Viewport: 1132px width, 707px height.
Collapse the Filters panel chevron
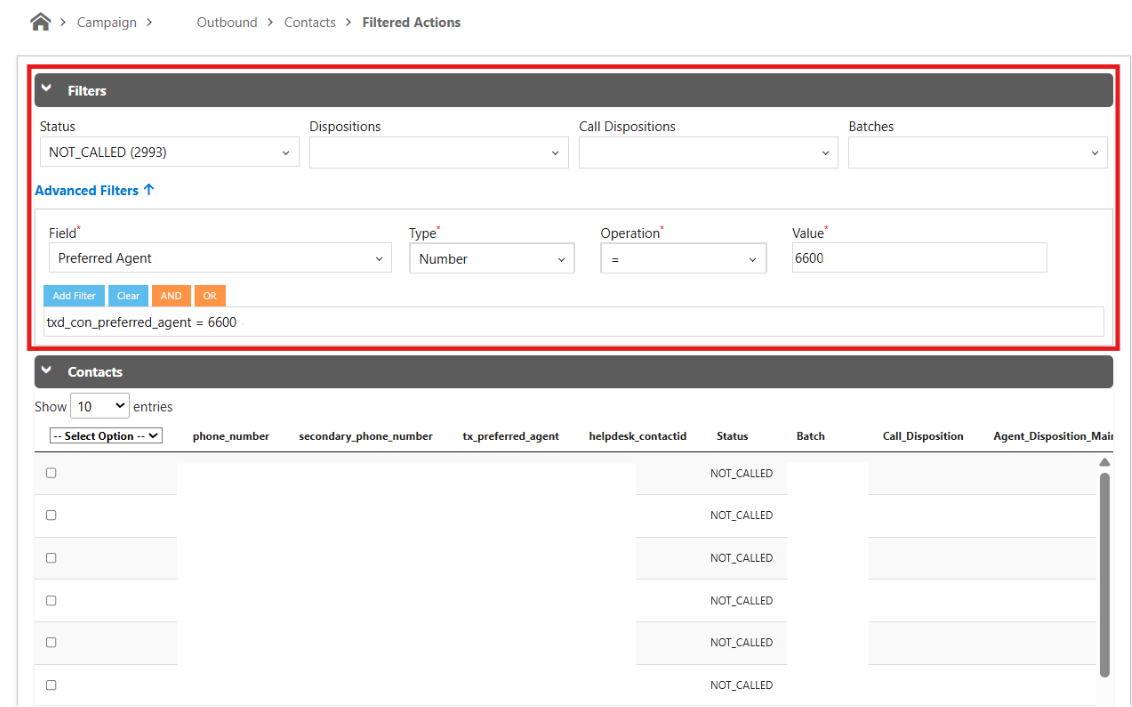click(x=47, y=89)
